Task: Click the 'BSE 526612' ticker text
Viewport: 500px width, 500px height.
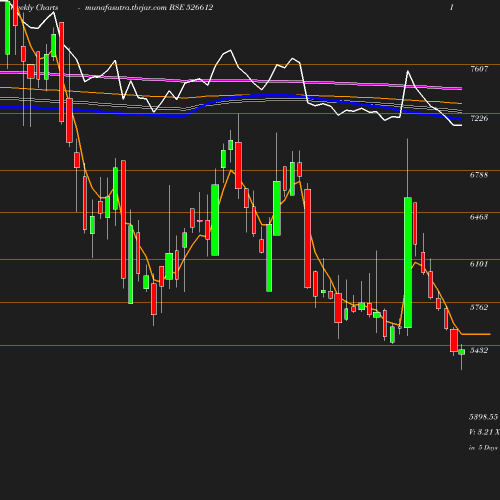Action: [x=191, y=7]
